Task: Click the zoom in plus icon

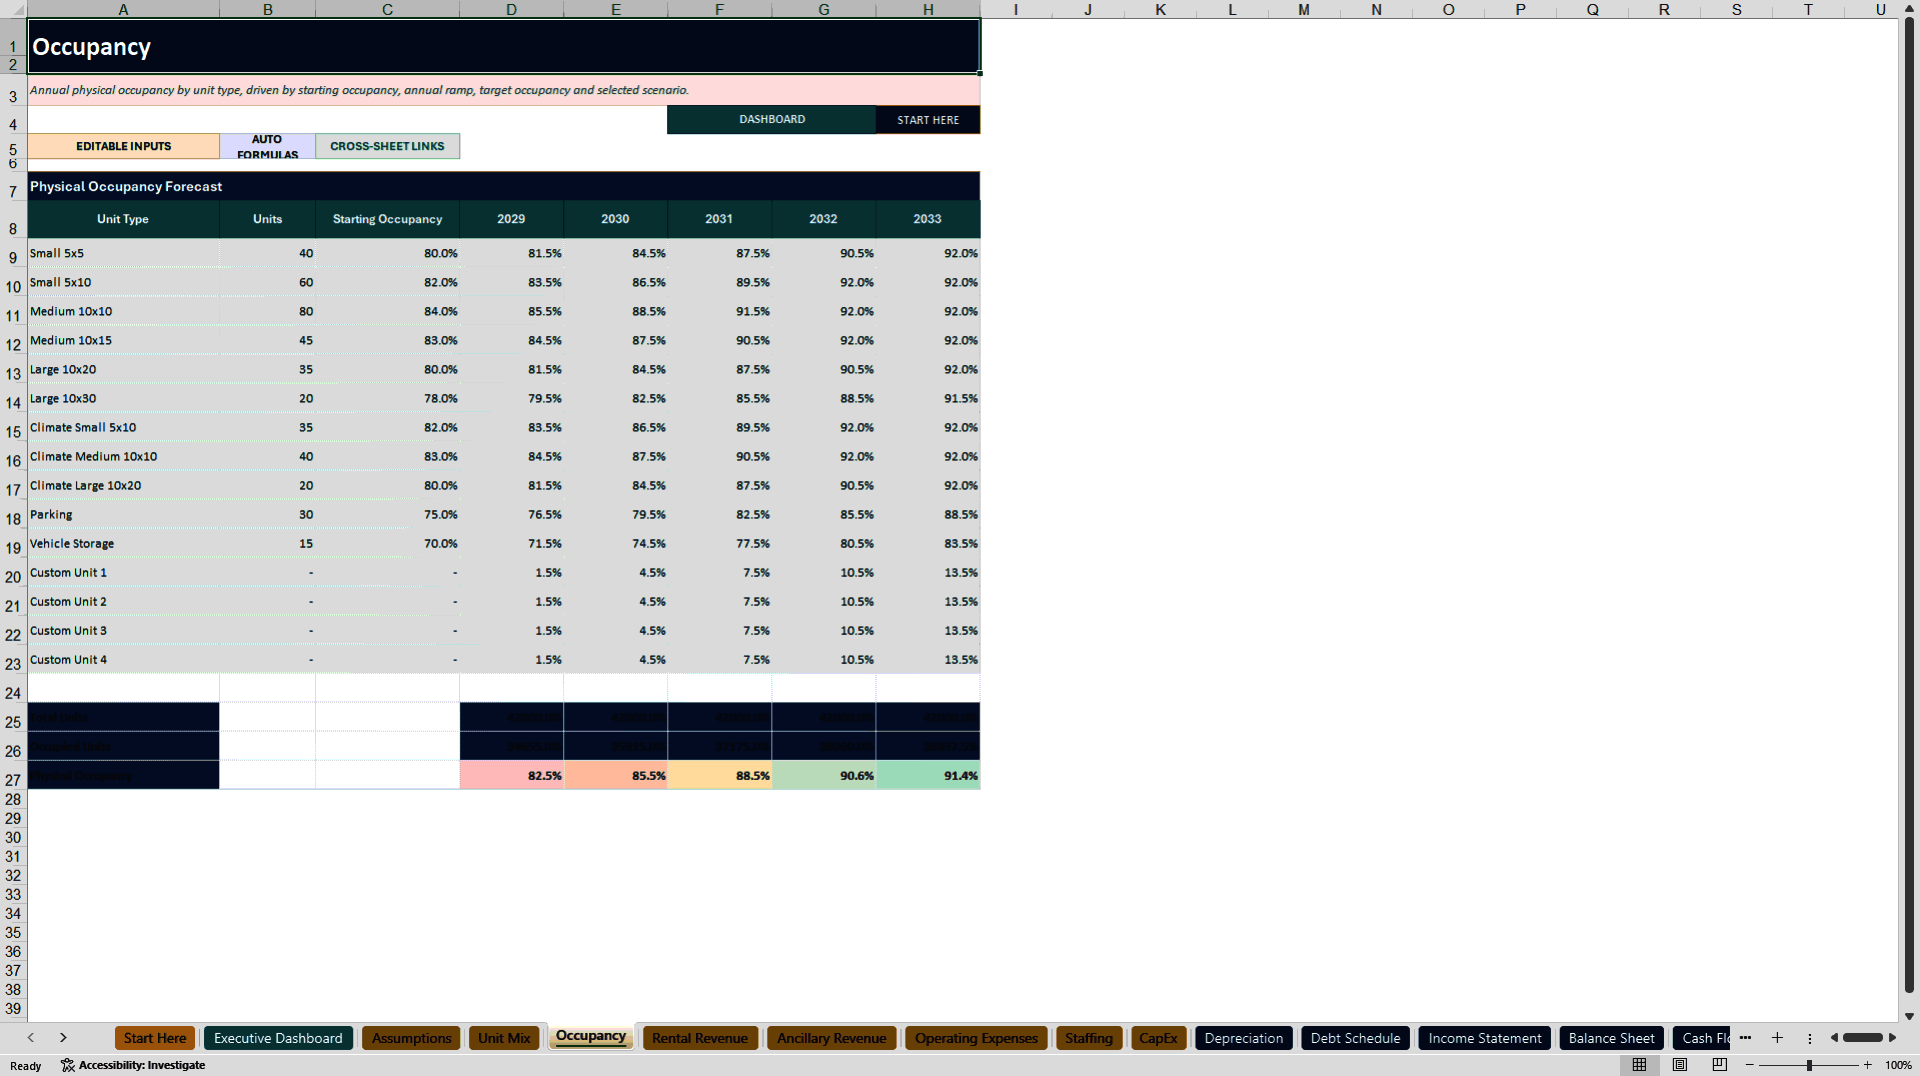Action: click(1867, 1065)
